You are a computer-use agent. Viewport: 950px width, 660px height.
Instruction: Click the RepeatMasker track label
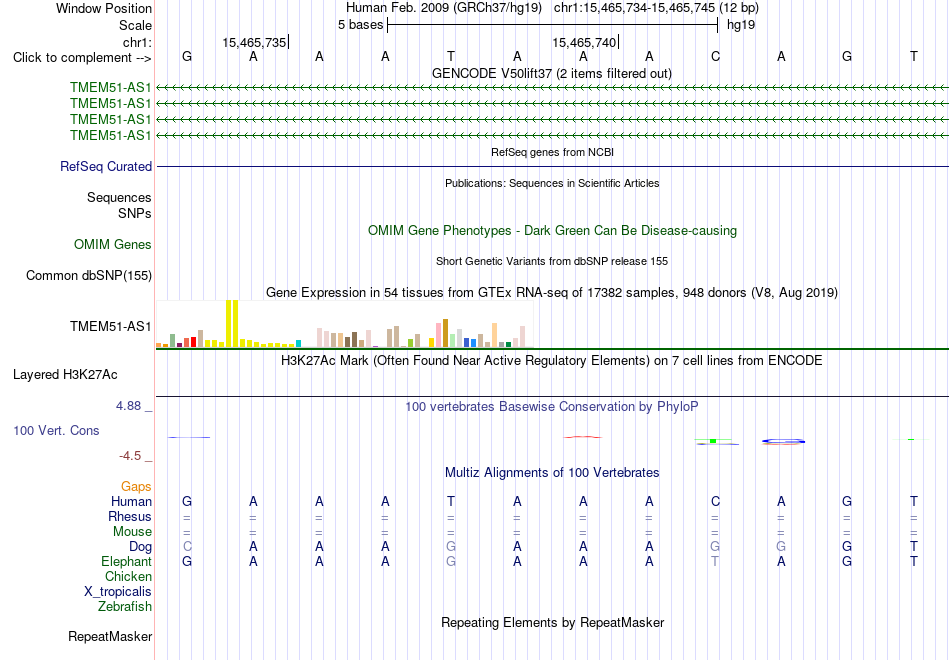(x=110, y=636)
